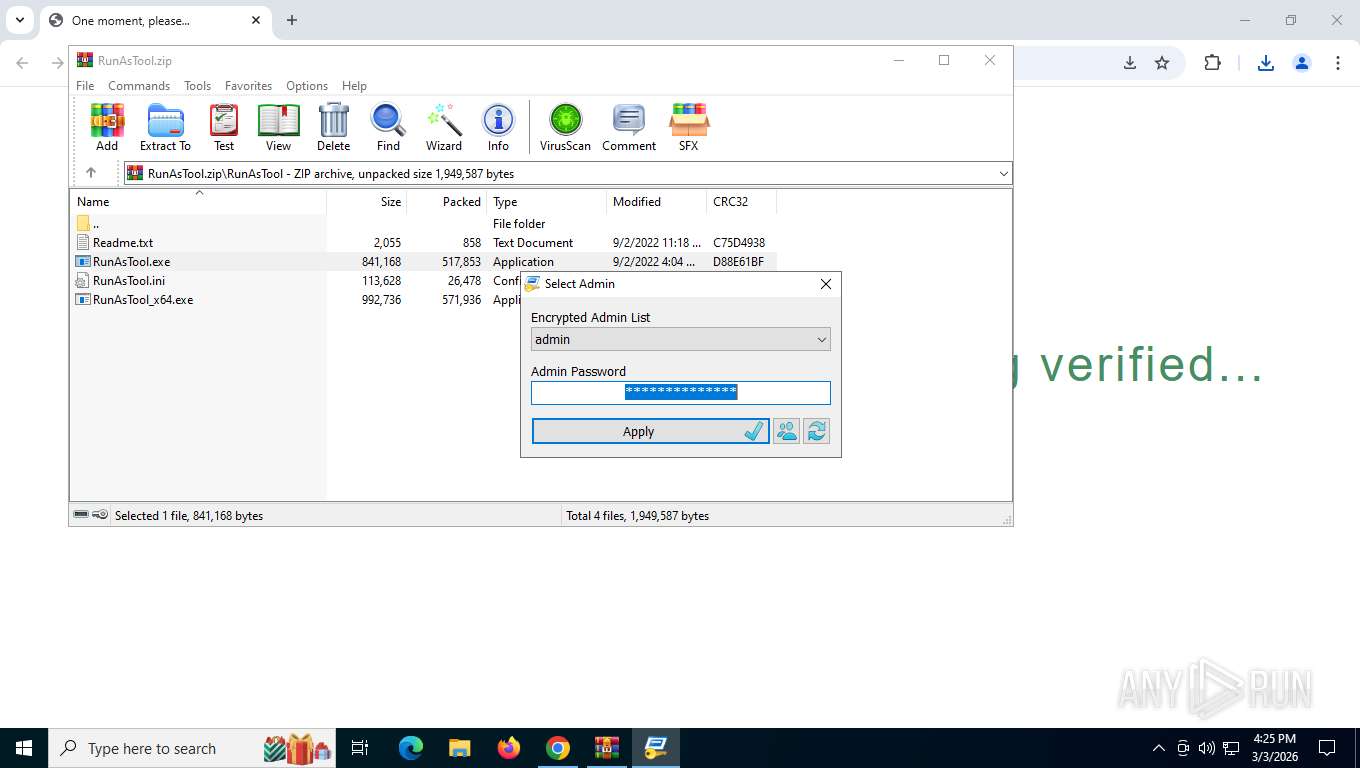Viewport: 1360px width, 768px height.
Task: Launch Microsoft Edge from the taskbar
Action: (411, 748)
